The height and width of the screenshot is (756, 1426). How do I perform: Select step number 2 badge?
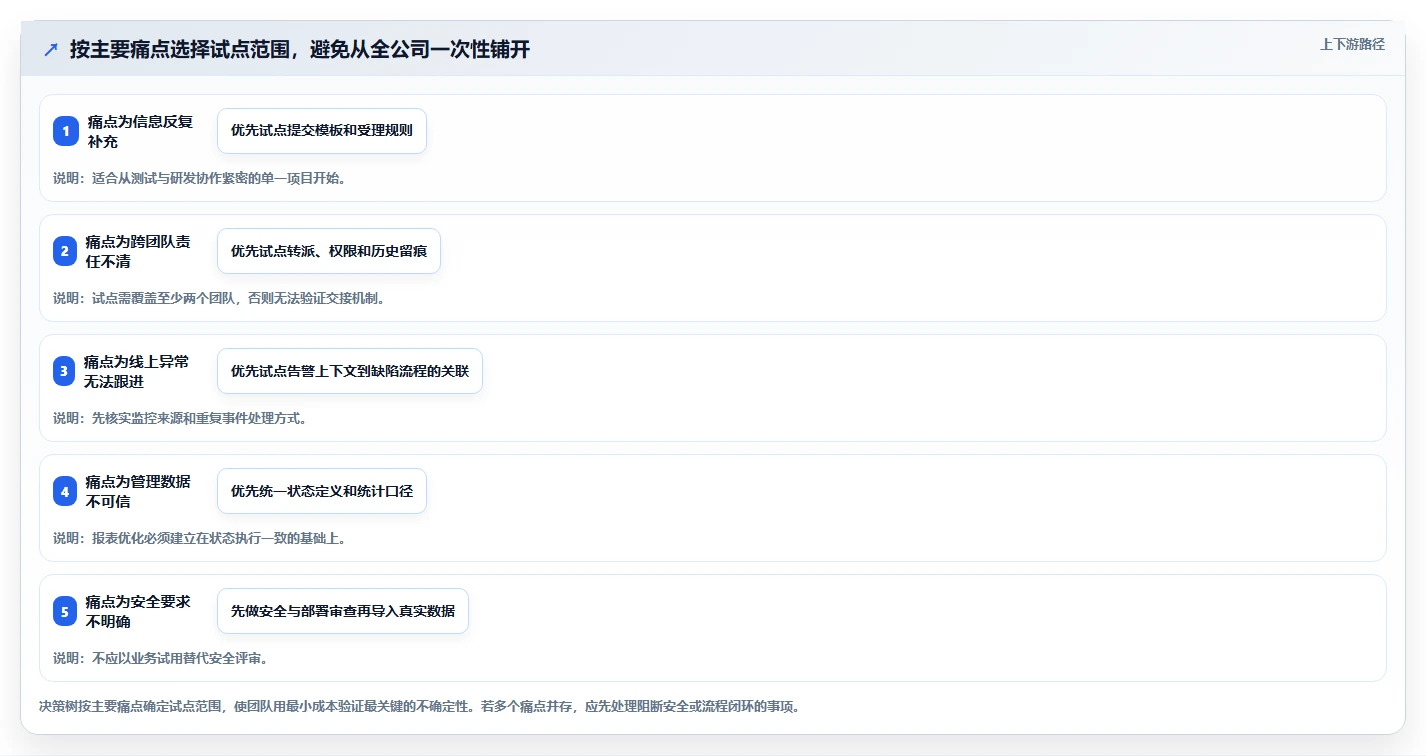65,251
